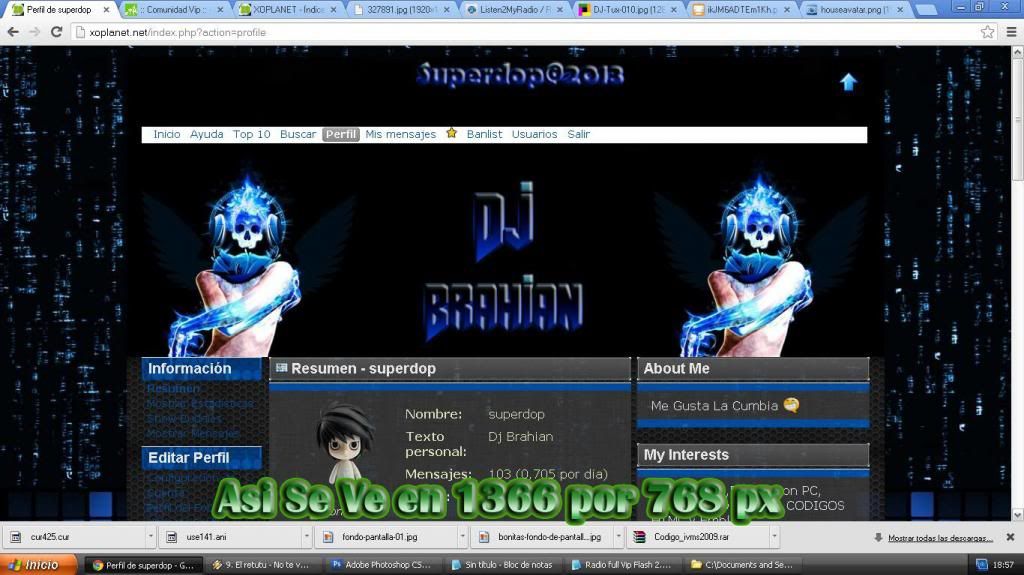
Task: Switch to the Listen2MyRadio tab
Action: pos(515,10)
